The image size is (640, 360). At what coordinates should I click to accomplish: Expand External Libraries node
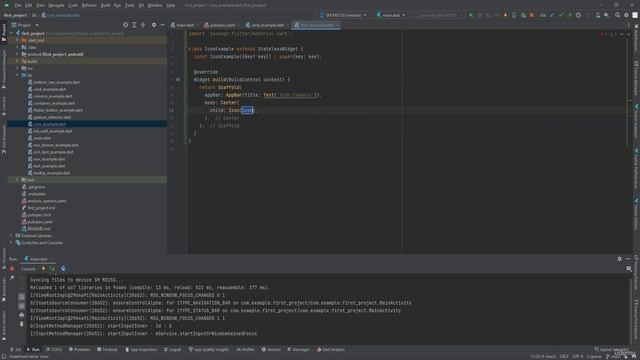[x=11, y=236]
